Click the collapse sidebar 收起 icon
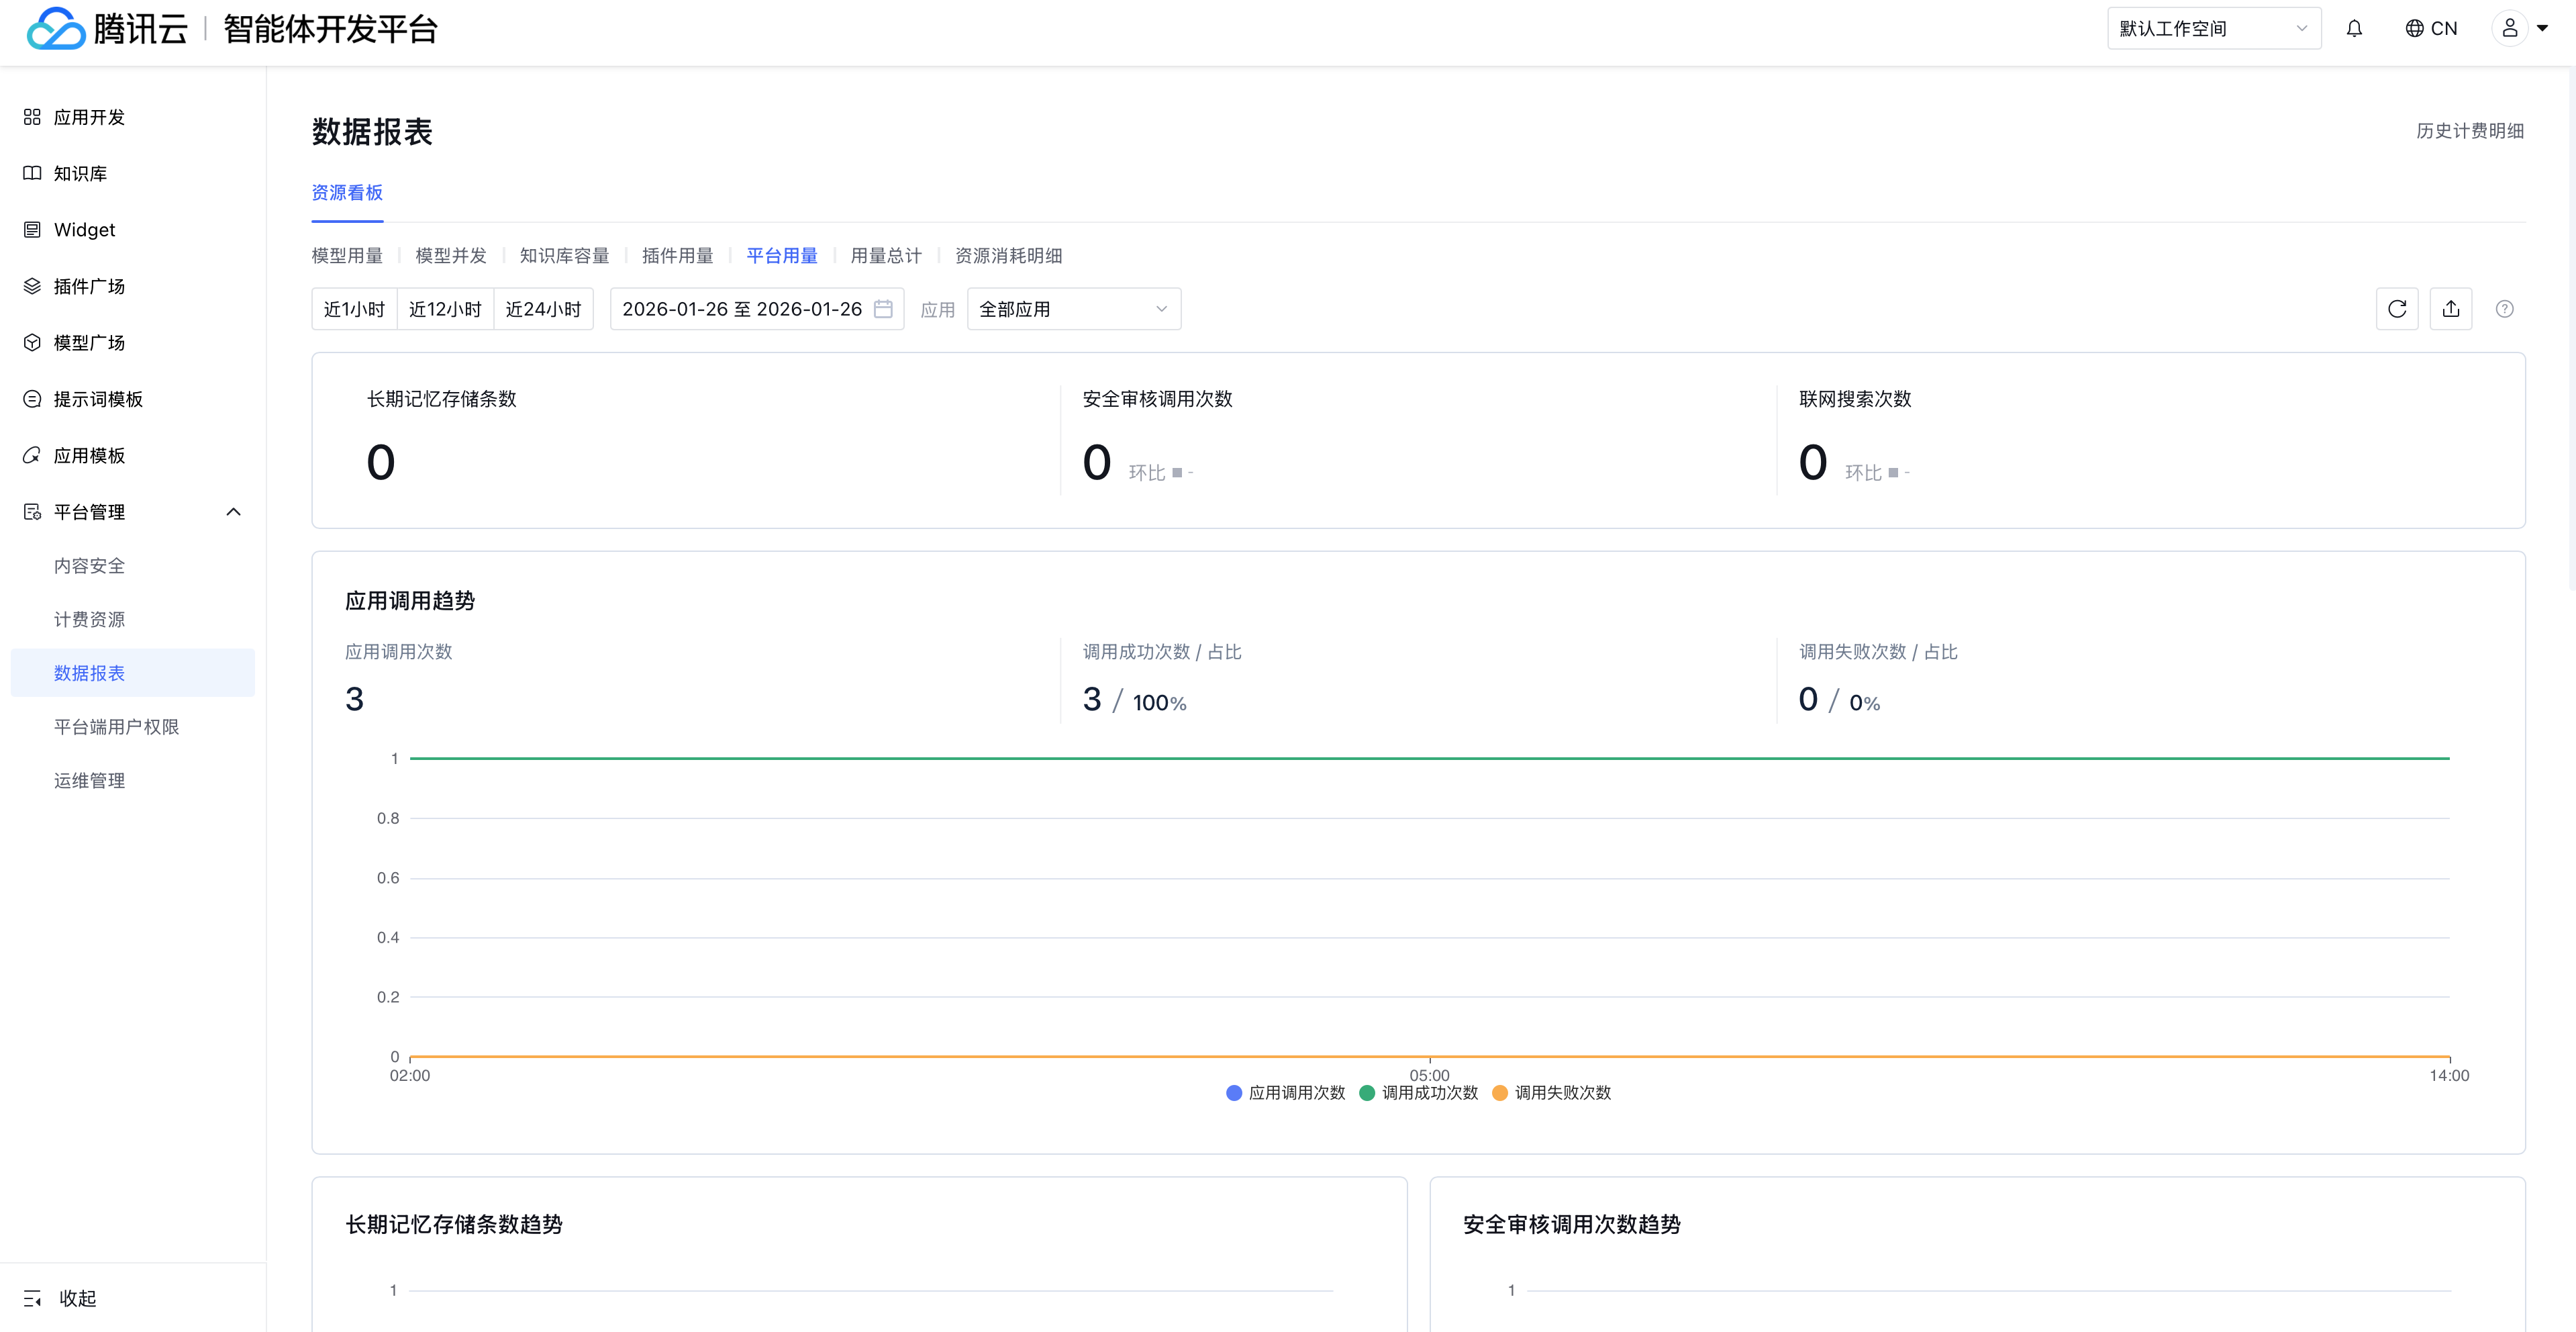The width and height of the screenshot is (2576, 1332). click(x=33, y=1298)
